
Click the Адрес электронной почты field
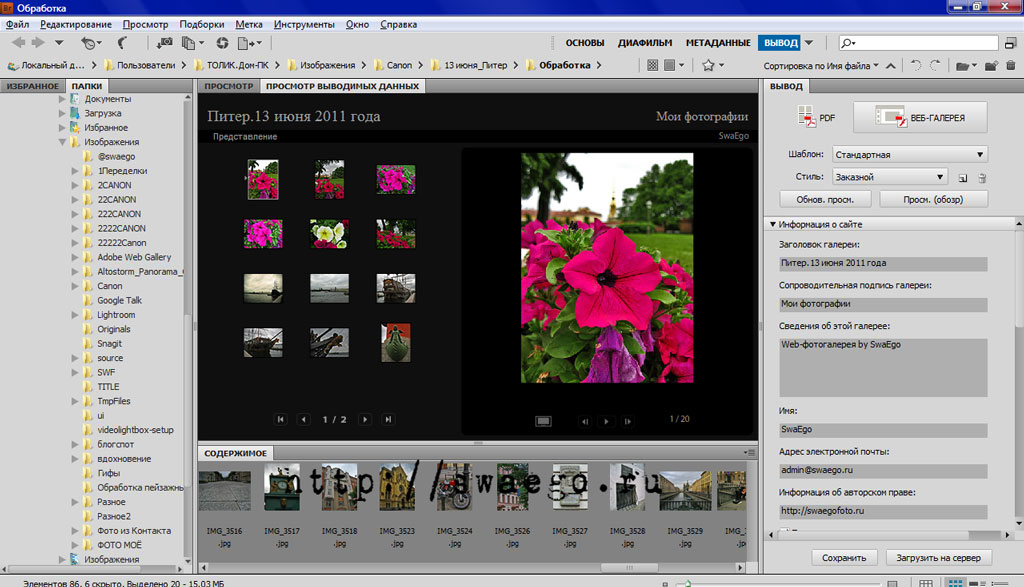tap(883, 470)
